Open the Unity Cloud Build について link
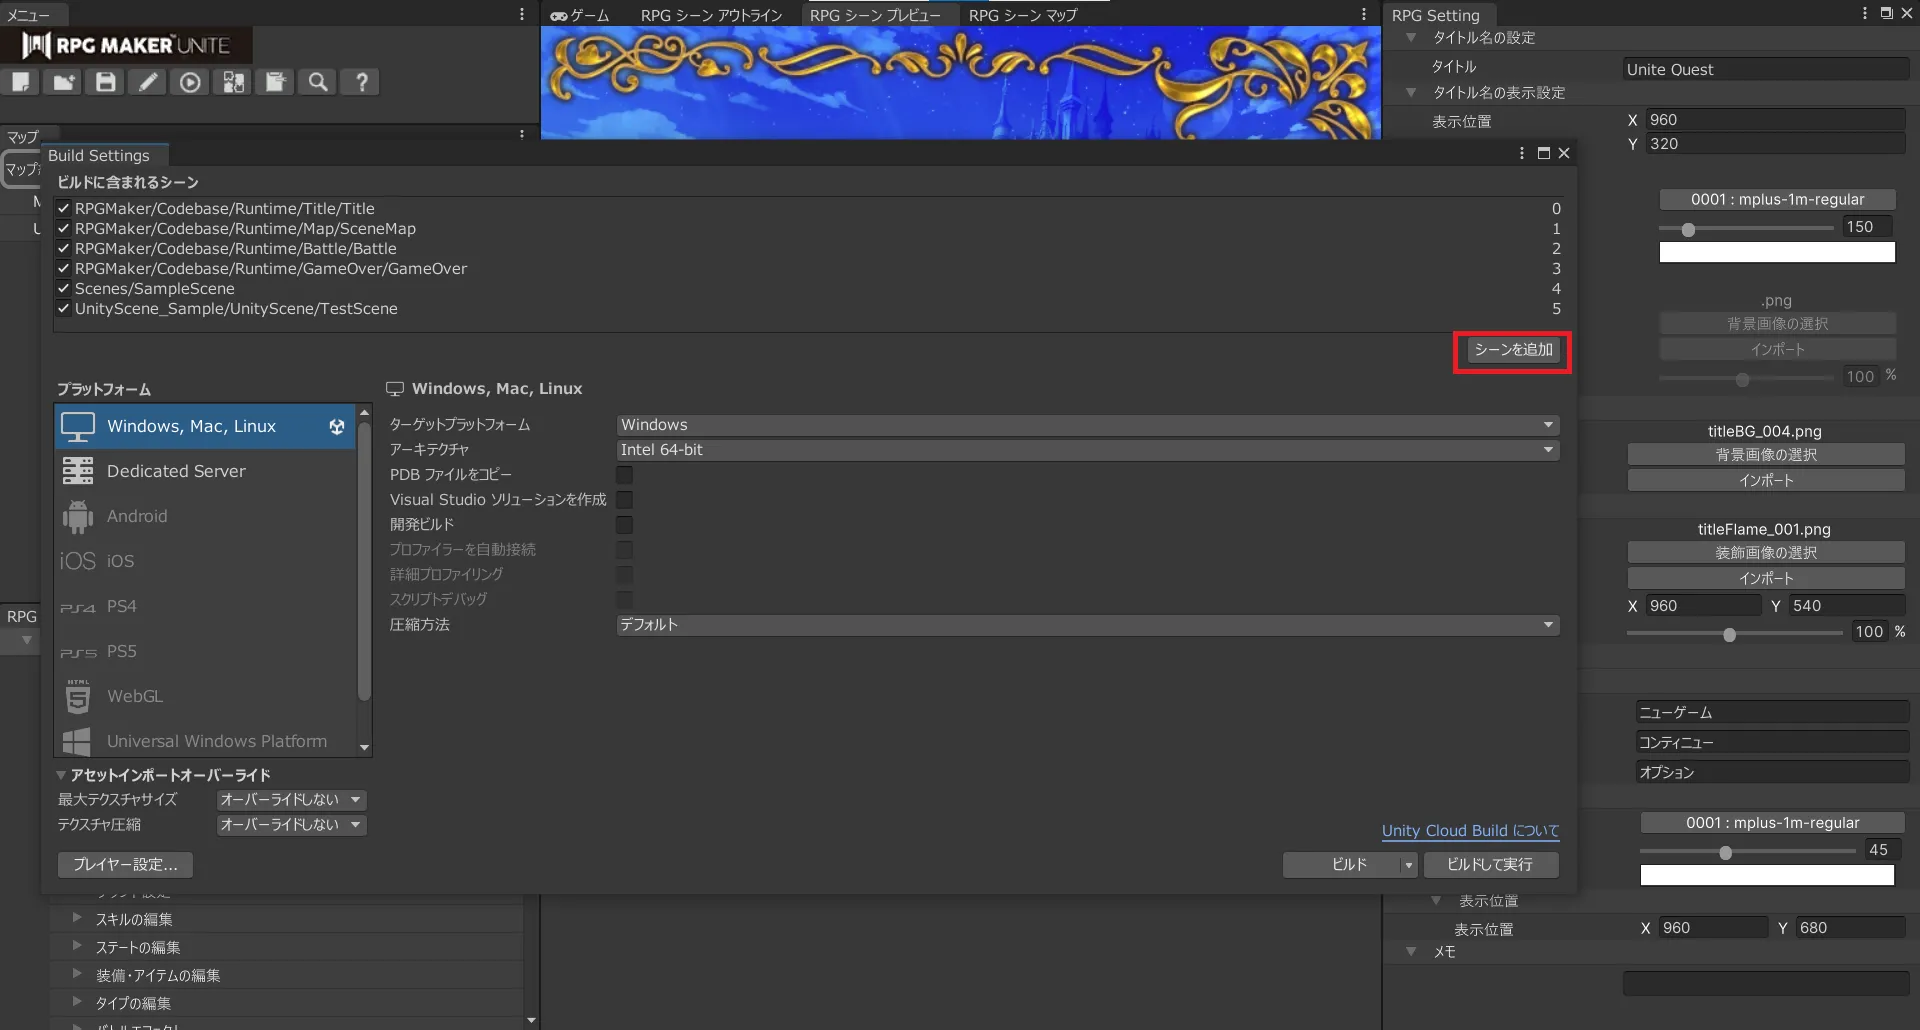The height and width of the screenshot is (1030, 1920). pos(1469,831)
